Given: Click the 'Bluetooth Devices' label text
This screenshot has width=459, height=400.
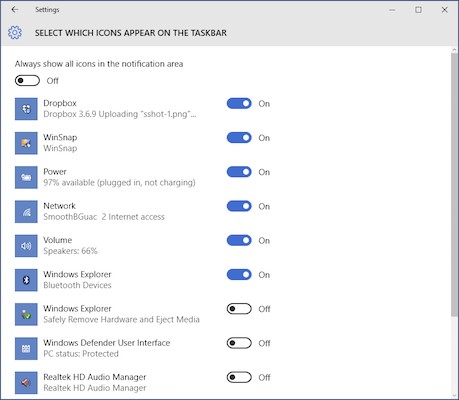Looking at the screenshot, I should pyautogui.click(x=77, y=285).
